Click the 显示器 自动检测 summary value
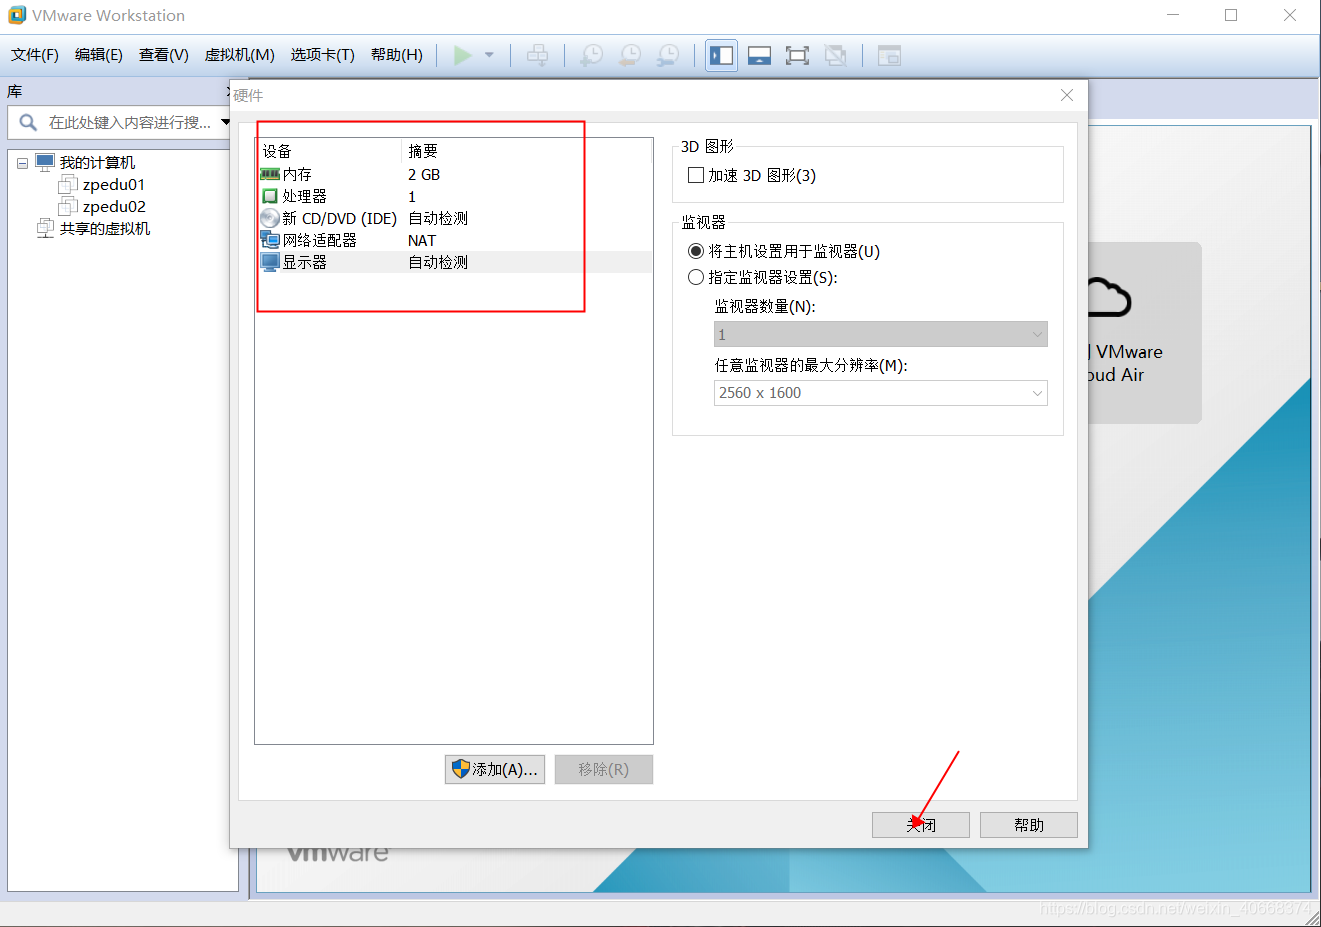 (x=438, y=262)
